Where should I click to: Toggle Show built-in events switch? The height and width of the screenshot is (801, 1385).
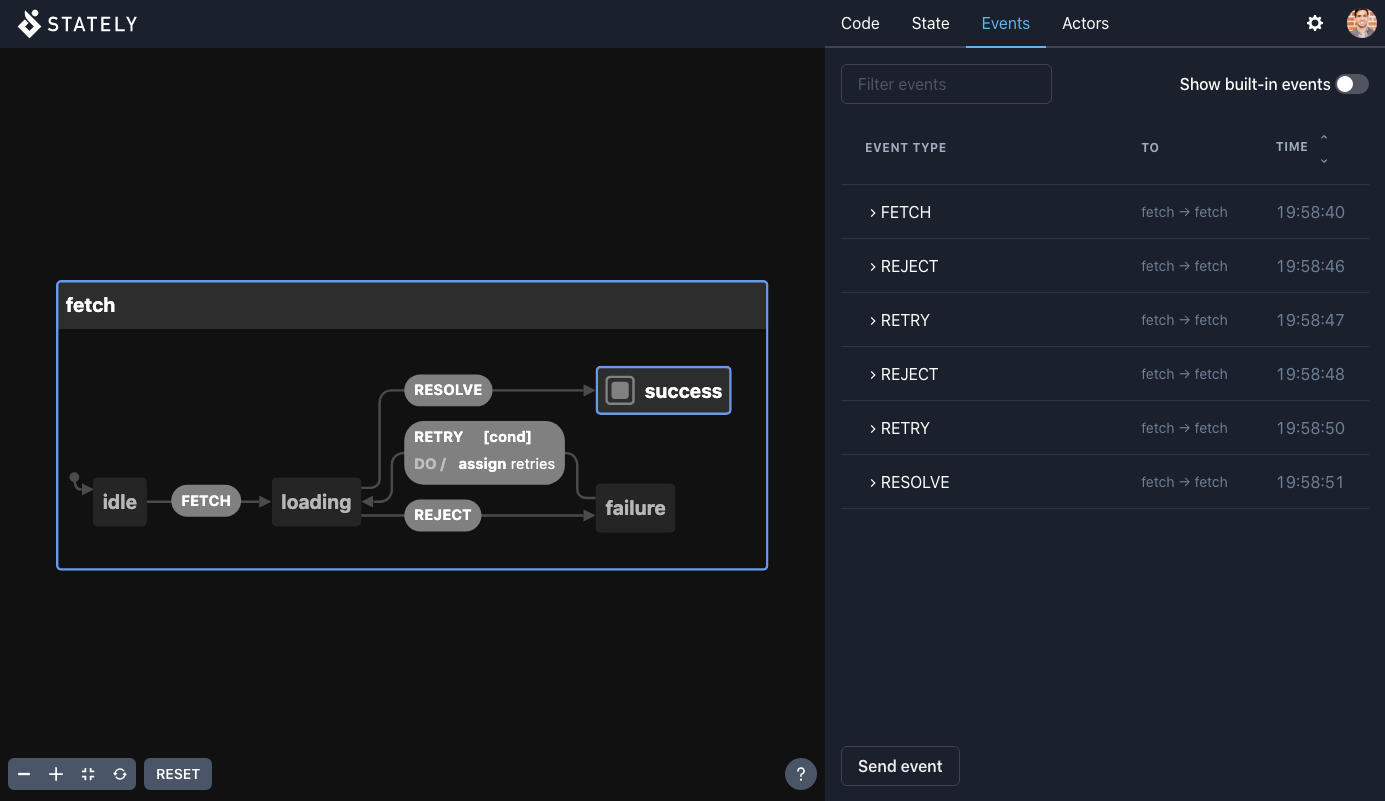tap(1352, 84)
